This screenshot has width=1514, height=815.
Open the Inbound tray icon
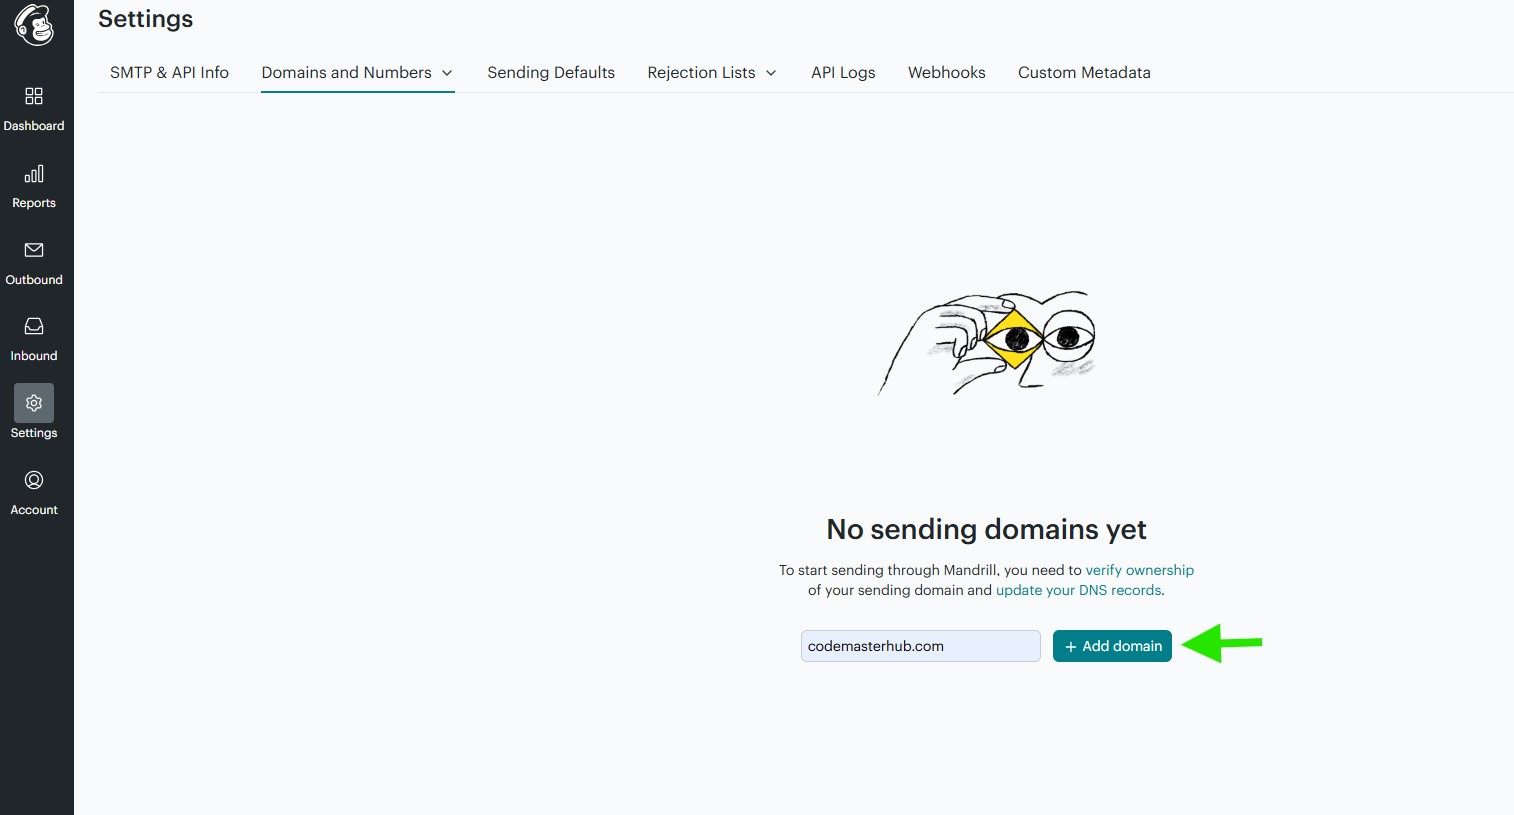coord(34,326)
